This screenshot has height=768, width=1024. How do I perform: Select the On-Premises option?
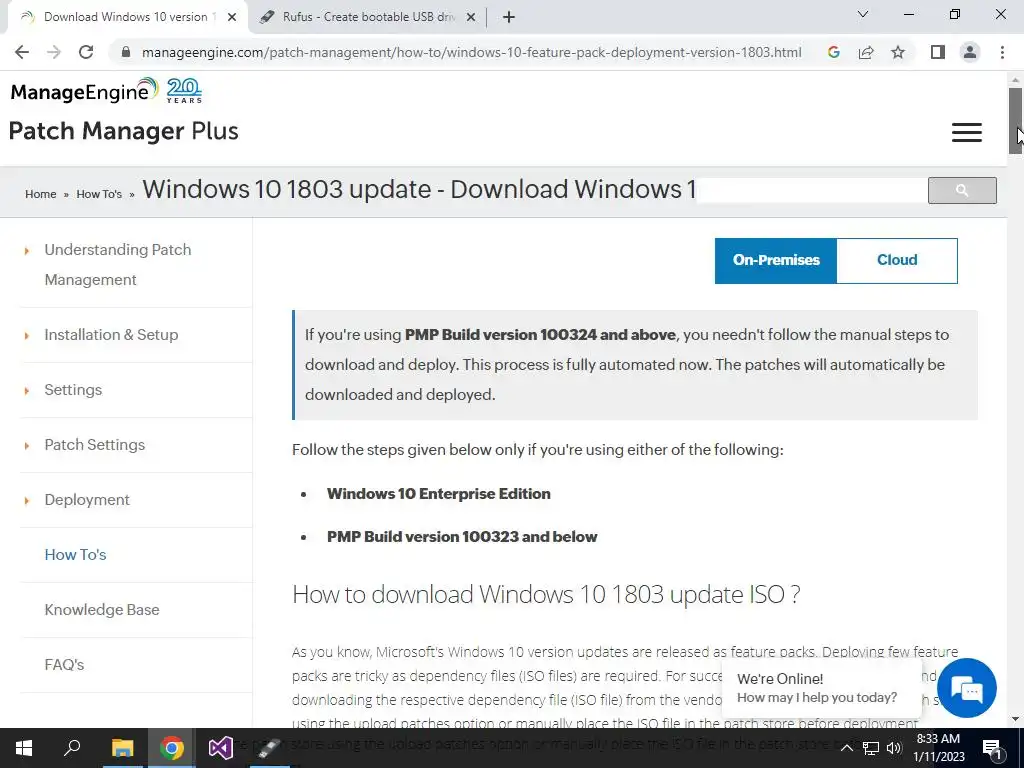coord(776,261)
